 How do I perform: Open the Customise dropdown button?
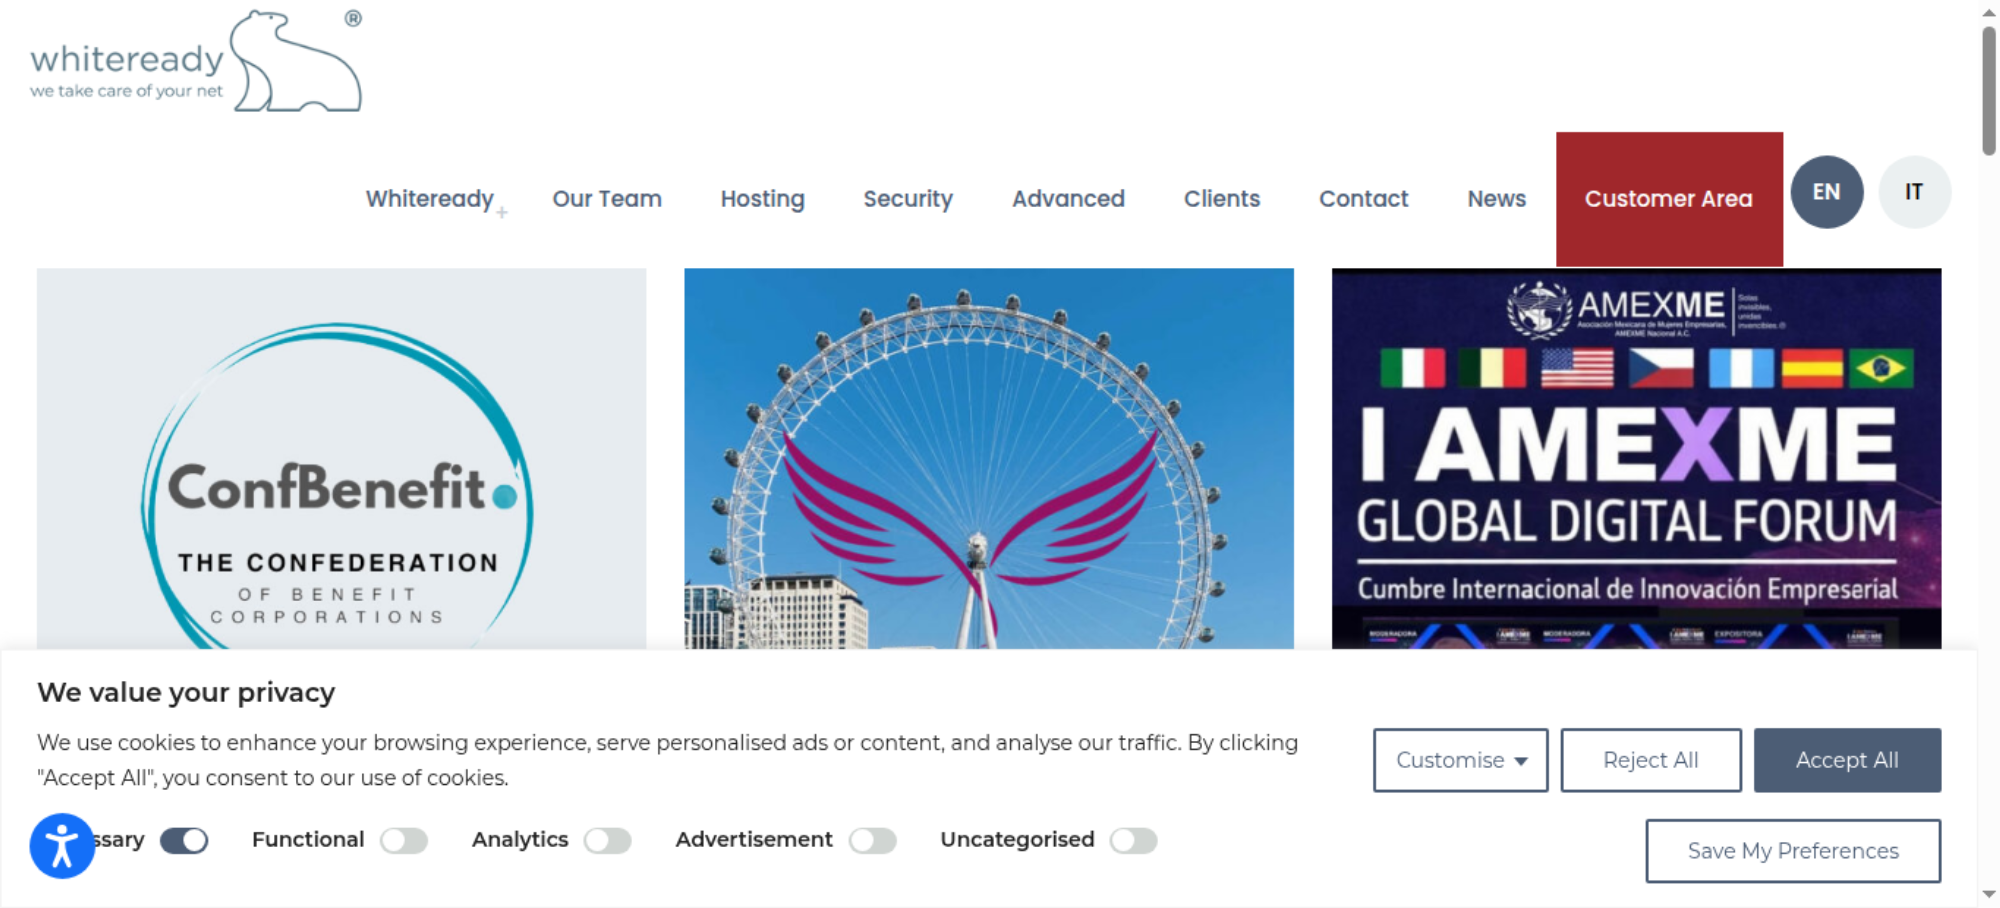coord(1460,760)
